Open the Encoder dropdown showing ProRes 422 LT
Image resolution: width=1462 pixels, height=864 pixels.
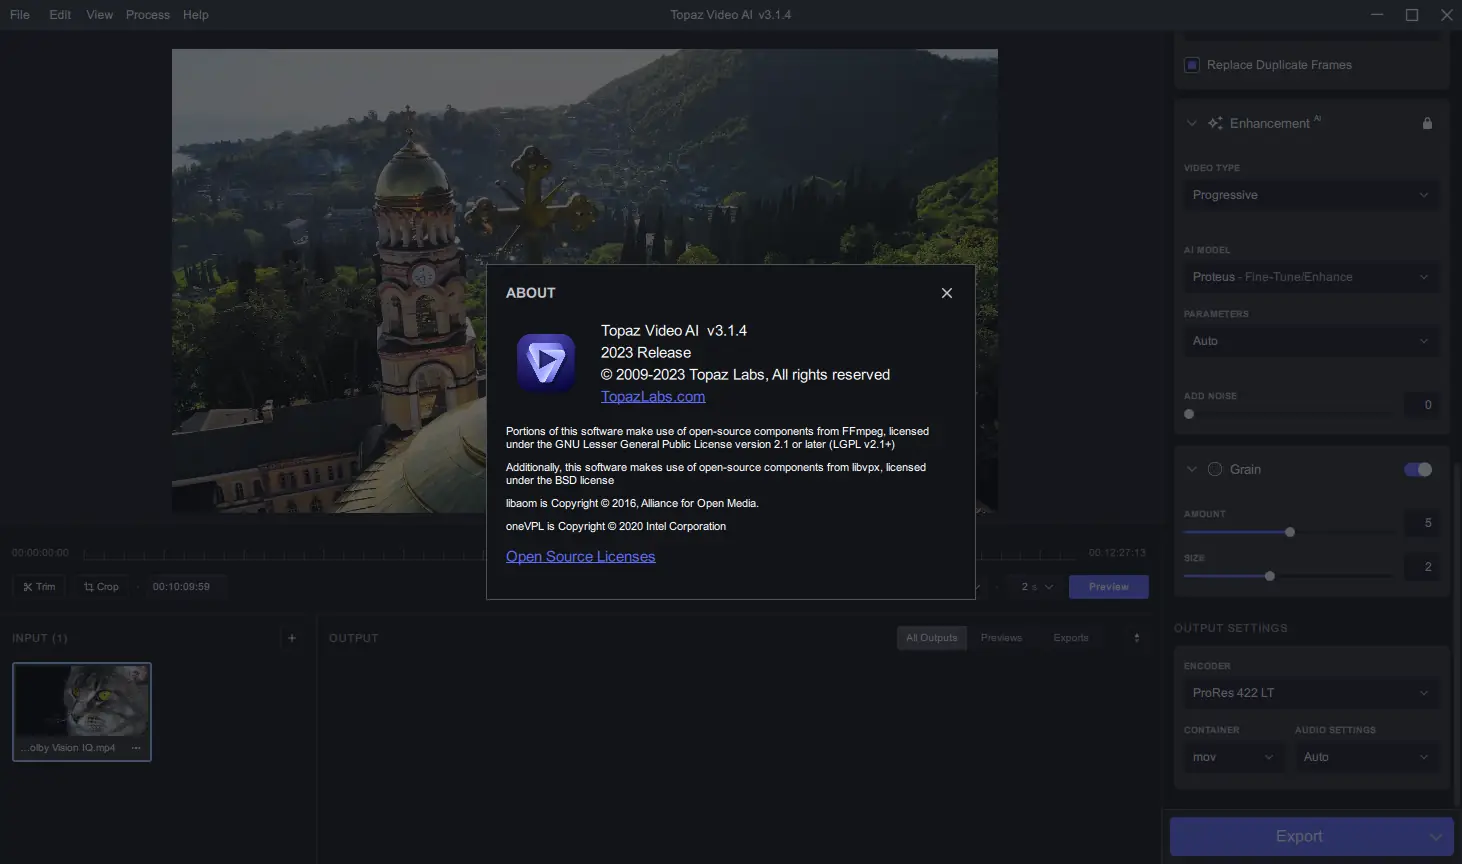(x=1311, y=693)
